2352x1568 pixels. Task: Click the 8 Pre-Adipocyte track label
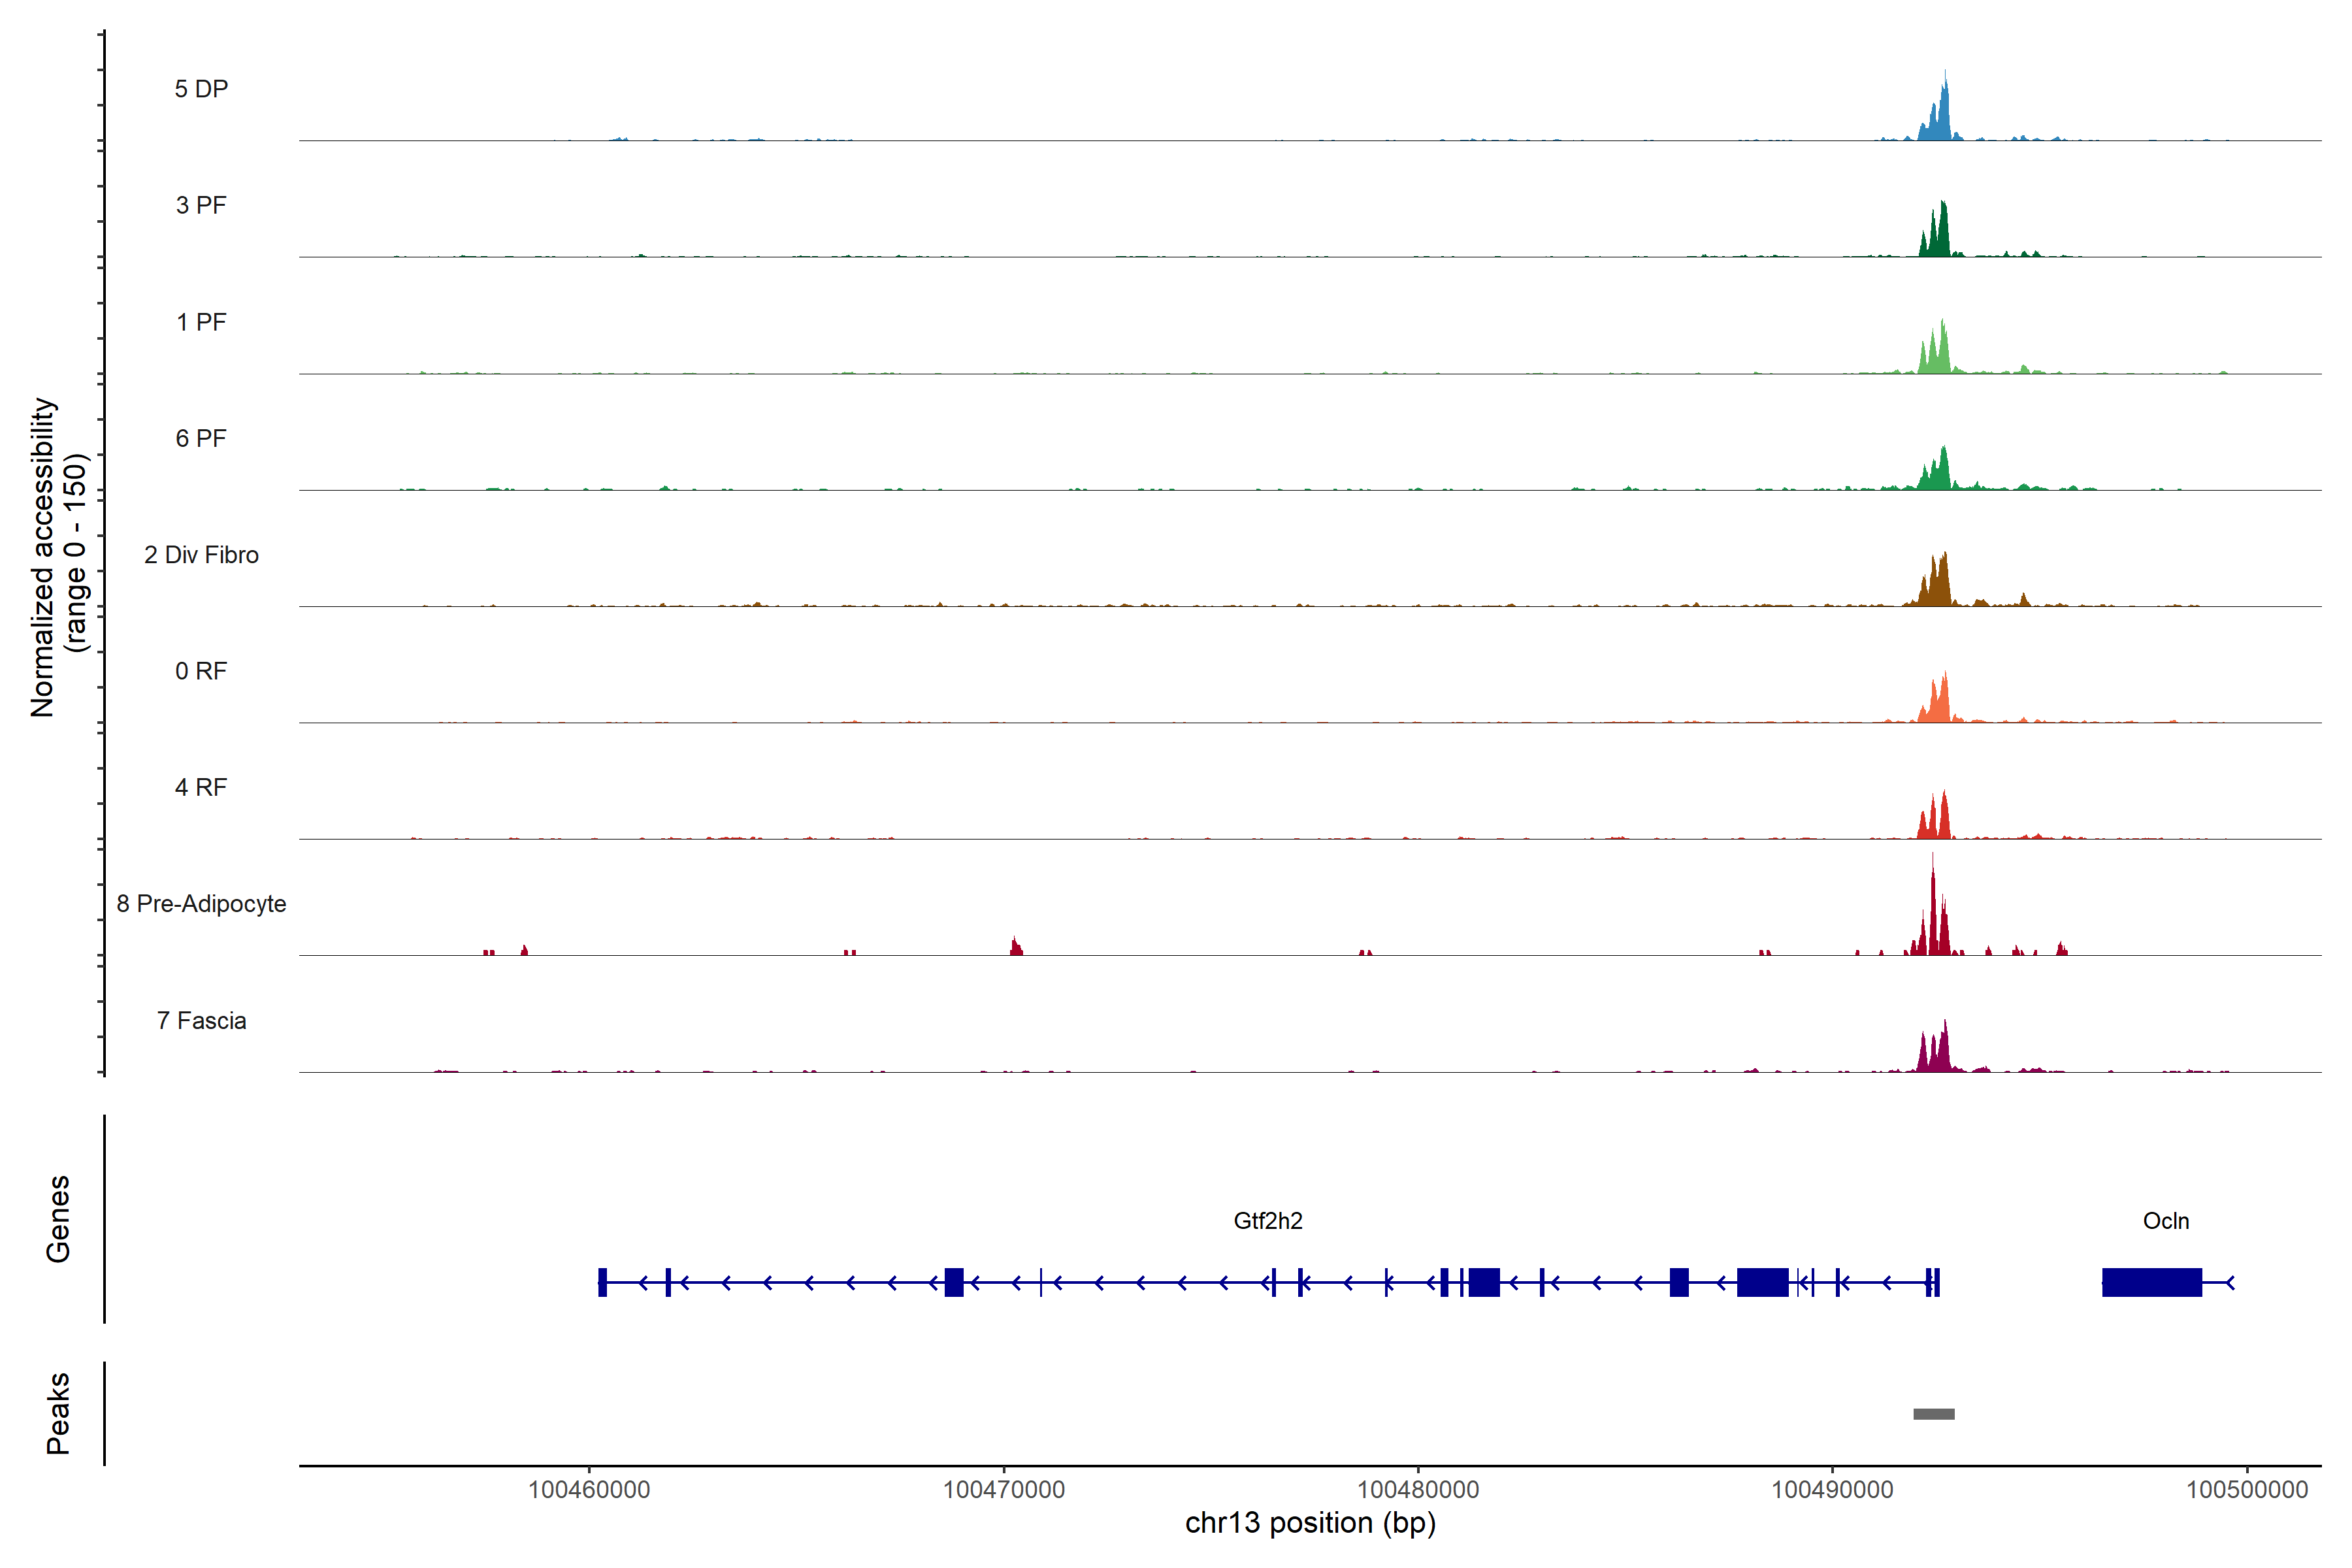coord(201,904)
